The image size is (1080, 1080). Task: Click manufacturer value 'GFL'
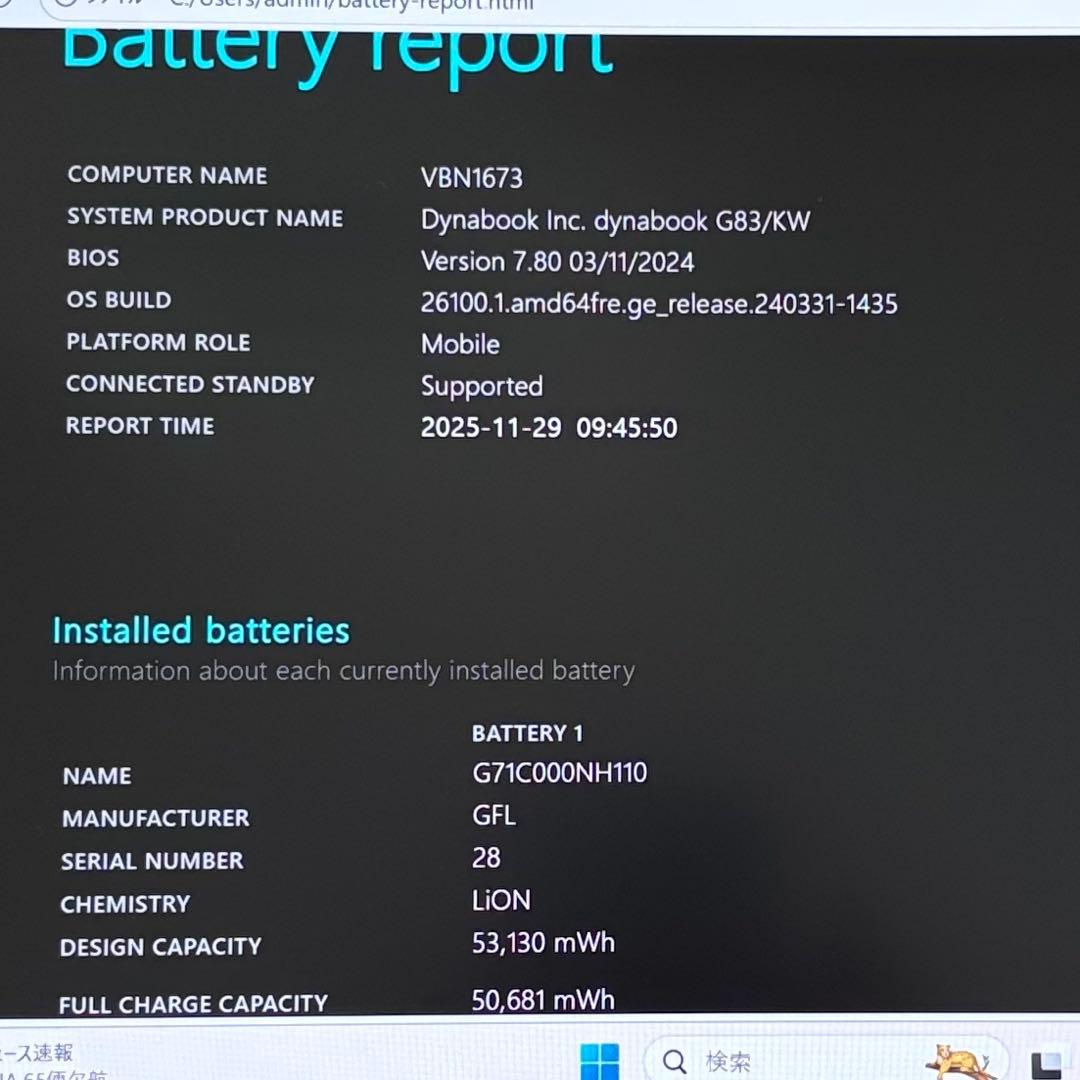point(493,816)
